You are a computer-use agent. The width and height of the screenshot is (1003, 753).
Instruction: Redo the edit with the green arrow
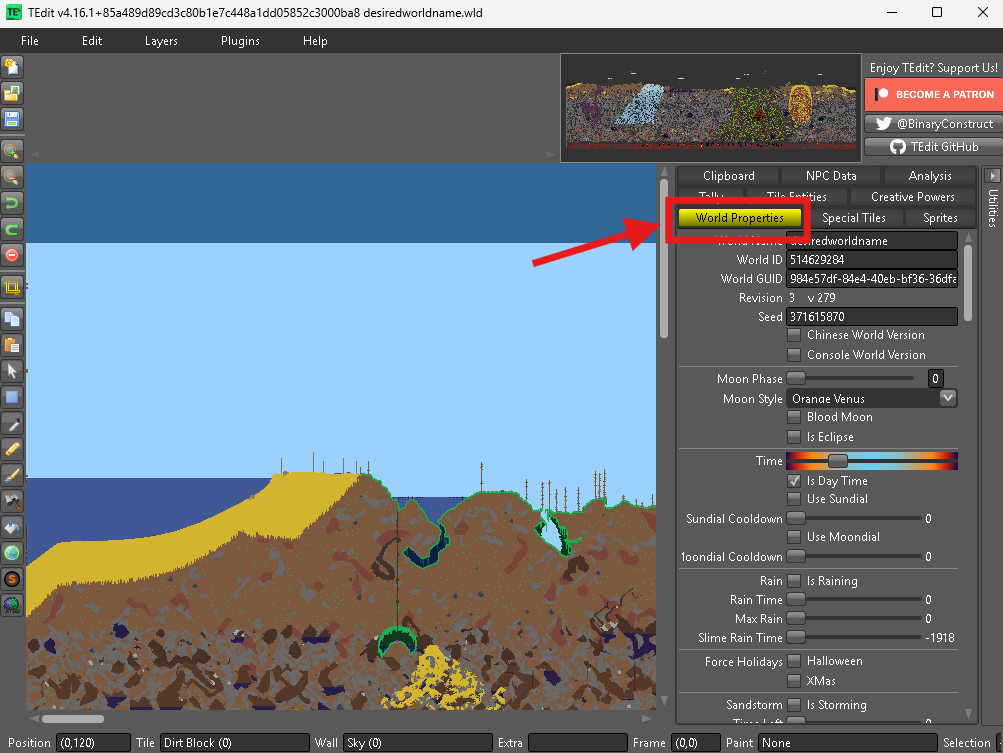12,229
